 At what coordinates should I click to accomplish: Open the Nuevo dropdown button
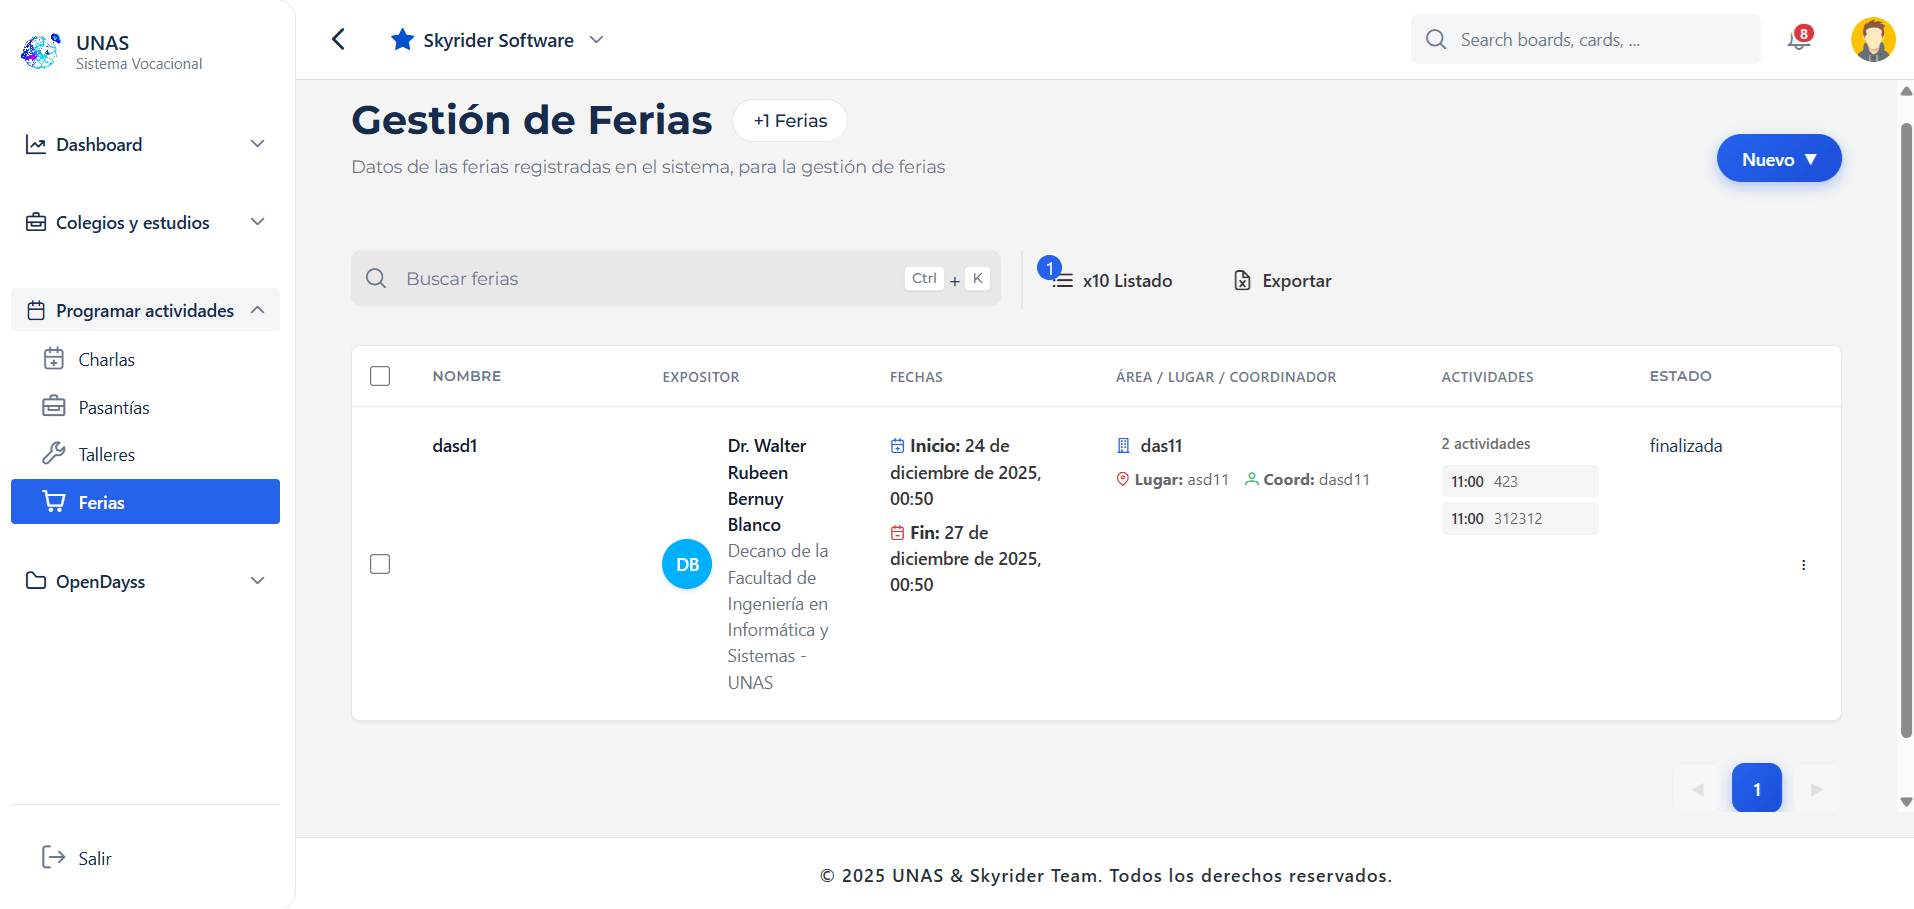[1778, 159]
